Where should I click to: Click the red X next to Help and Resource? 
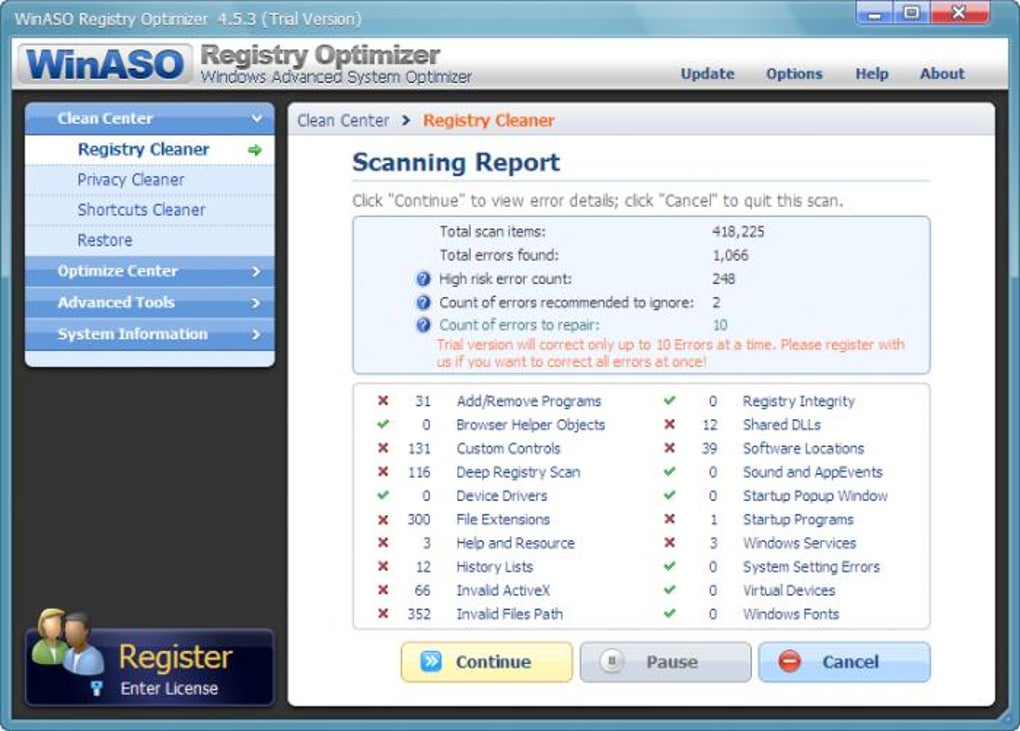coord(383,542)
